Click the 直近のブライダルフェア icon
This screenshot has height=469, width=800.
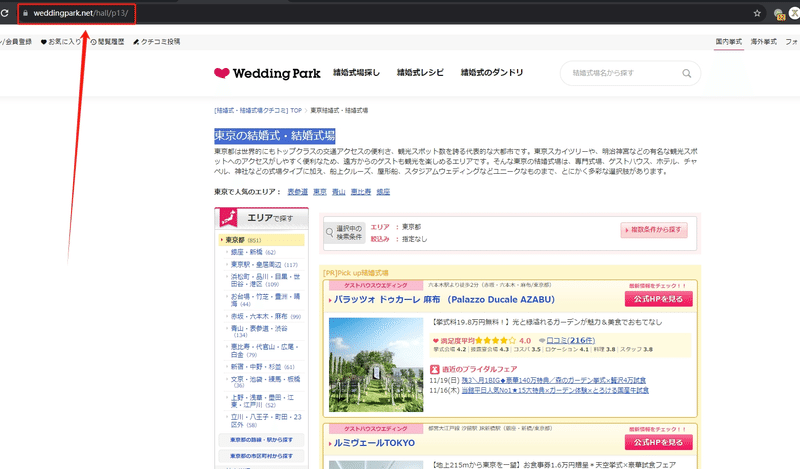click(x=435, y=369)
